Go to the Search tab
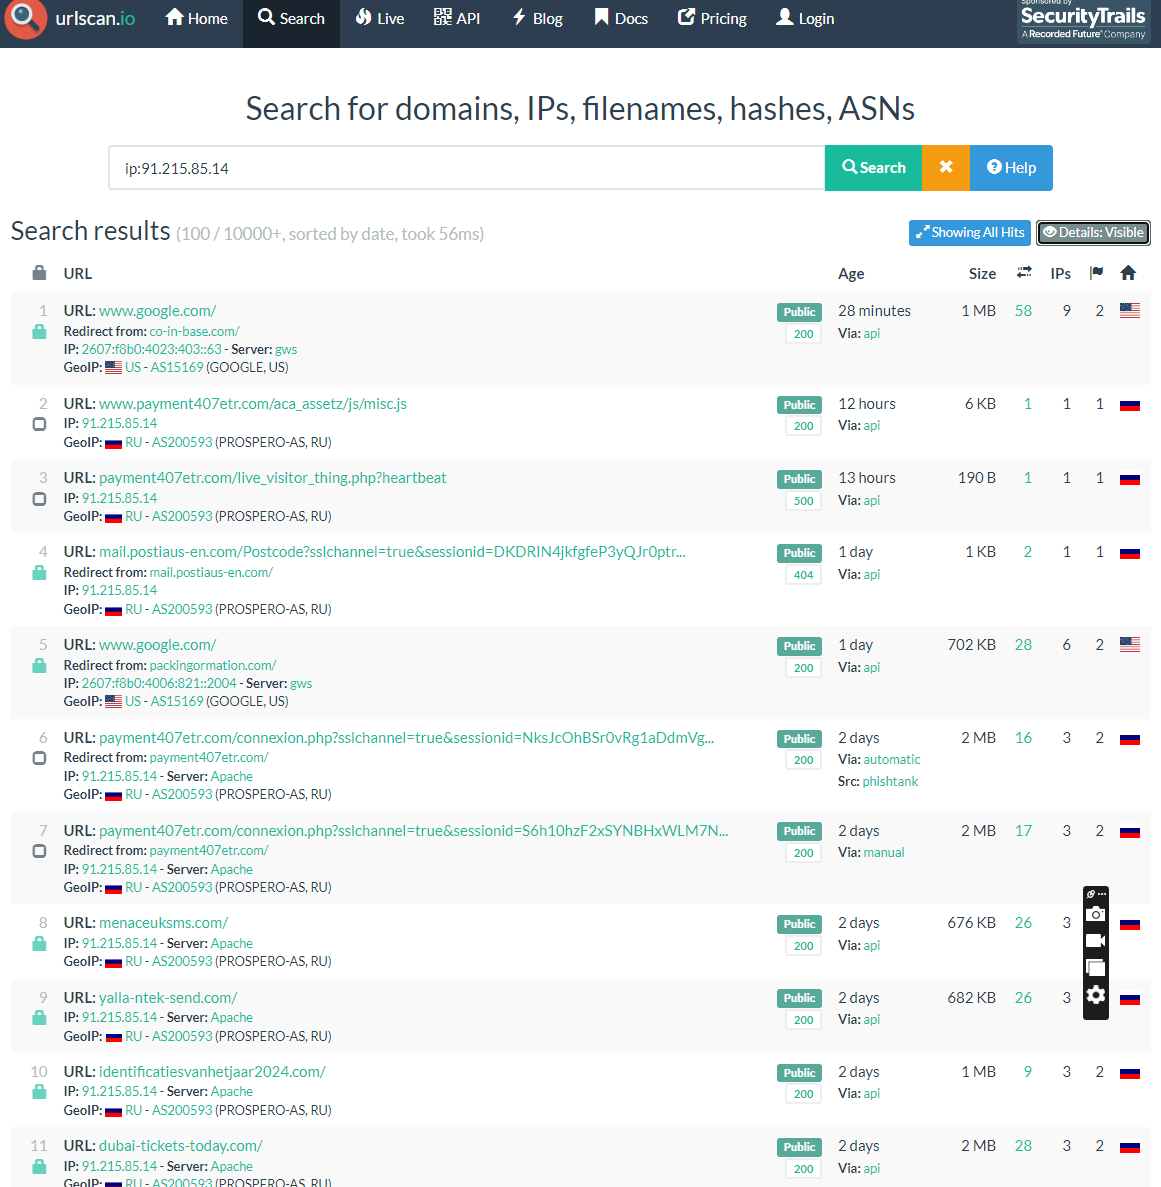The image size is (1161, 1187). 291,18
